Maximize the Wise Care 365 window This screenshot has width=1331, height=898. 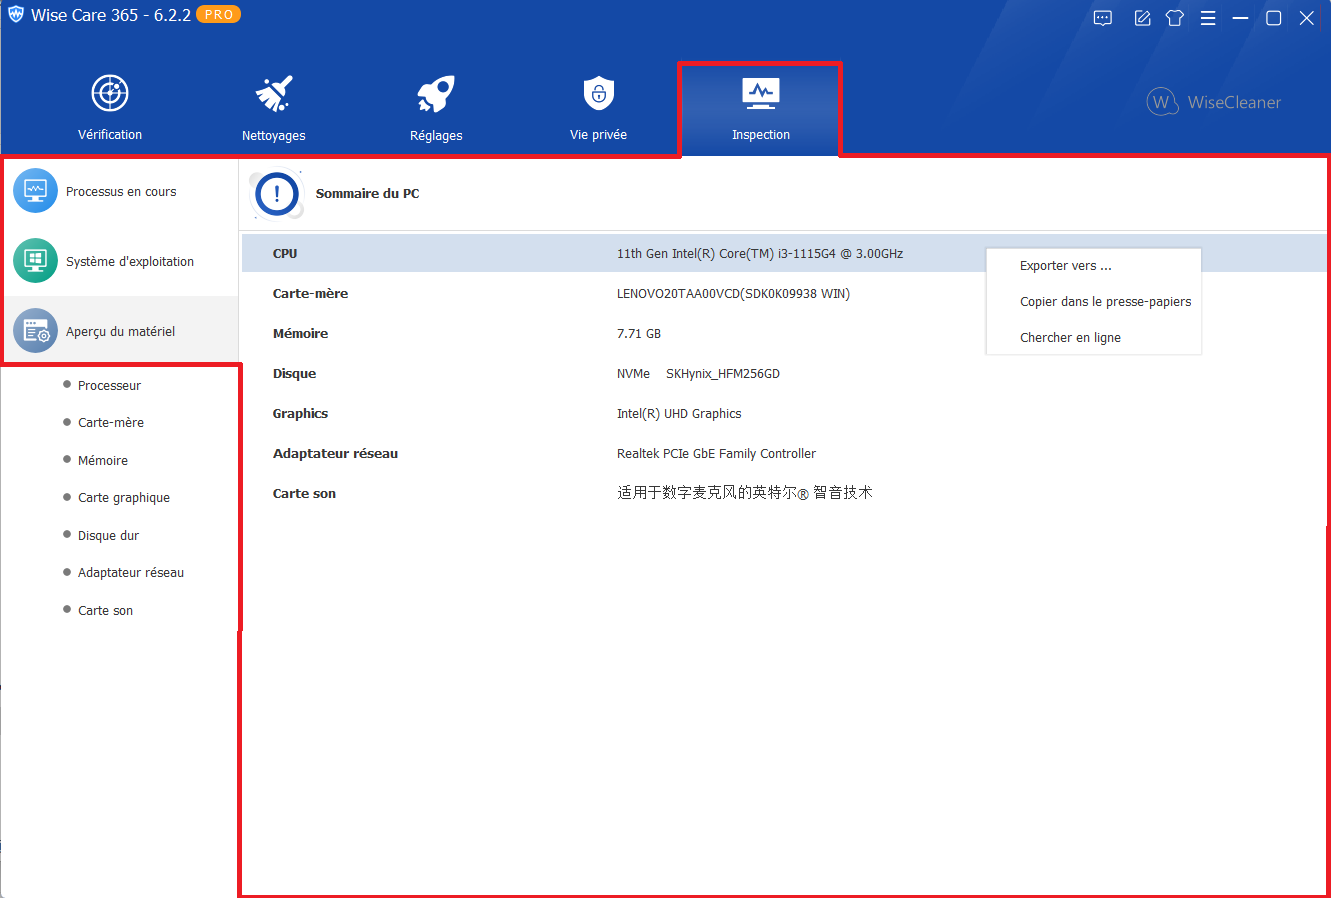1273,18
